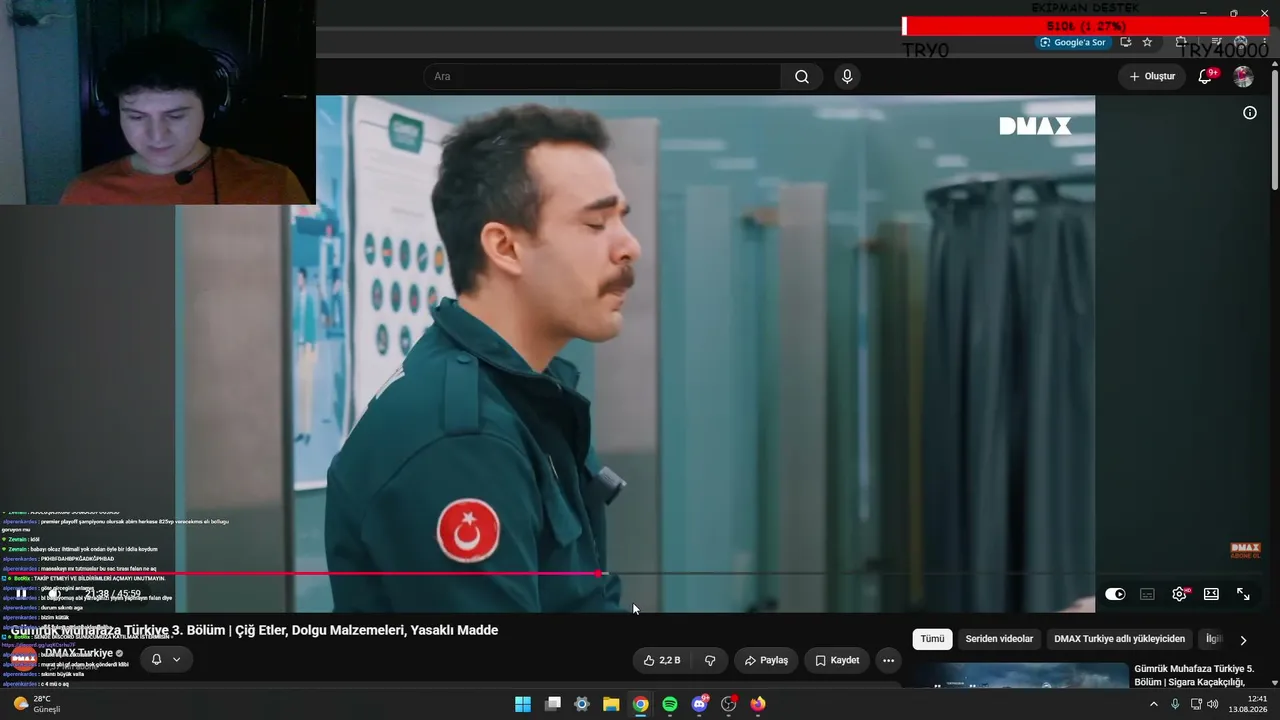This screenshot has width=1280, height=720.
Task: Select DMAX Turkiye adlı yükleyiciden chip
Action: (x=1119, y=639)
